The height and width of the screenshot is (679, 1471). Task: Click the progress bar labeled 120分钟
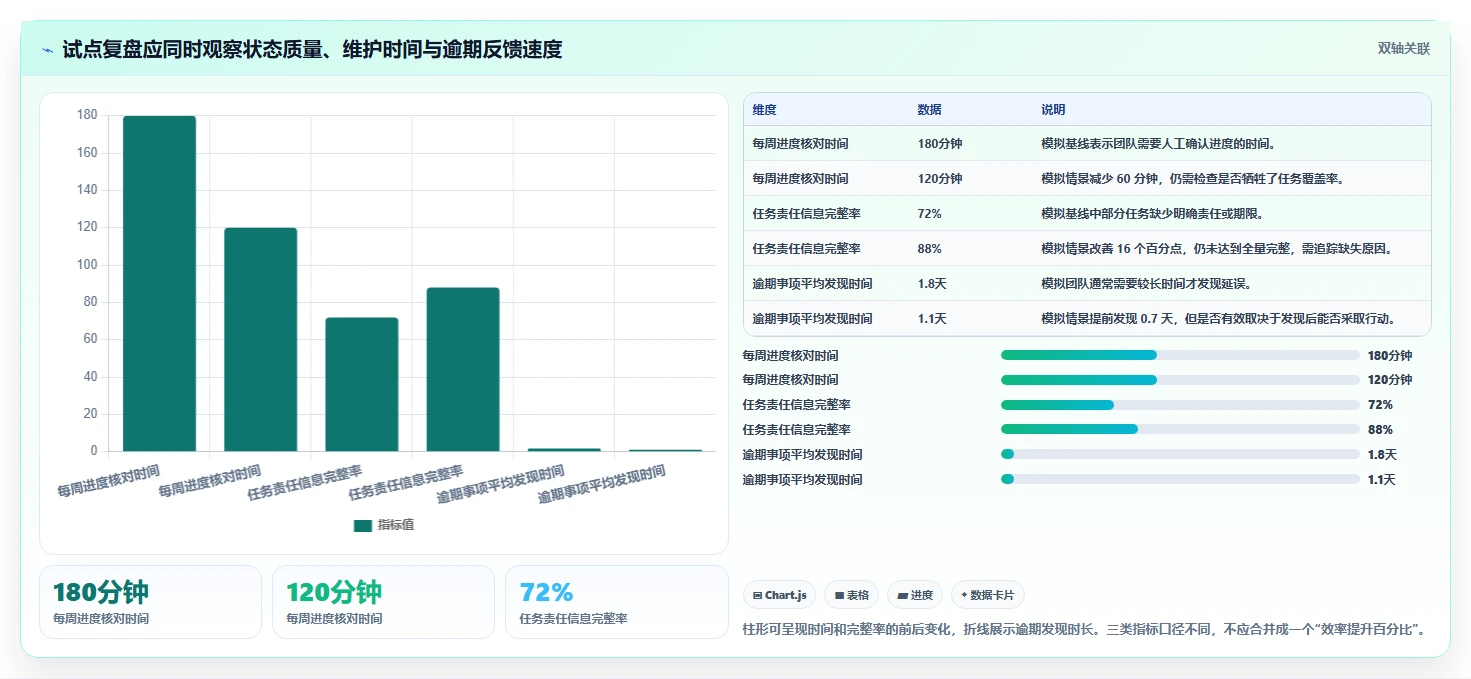1180,380
